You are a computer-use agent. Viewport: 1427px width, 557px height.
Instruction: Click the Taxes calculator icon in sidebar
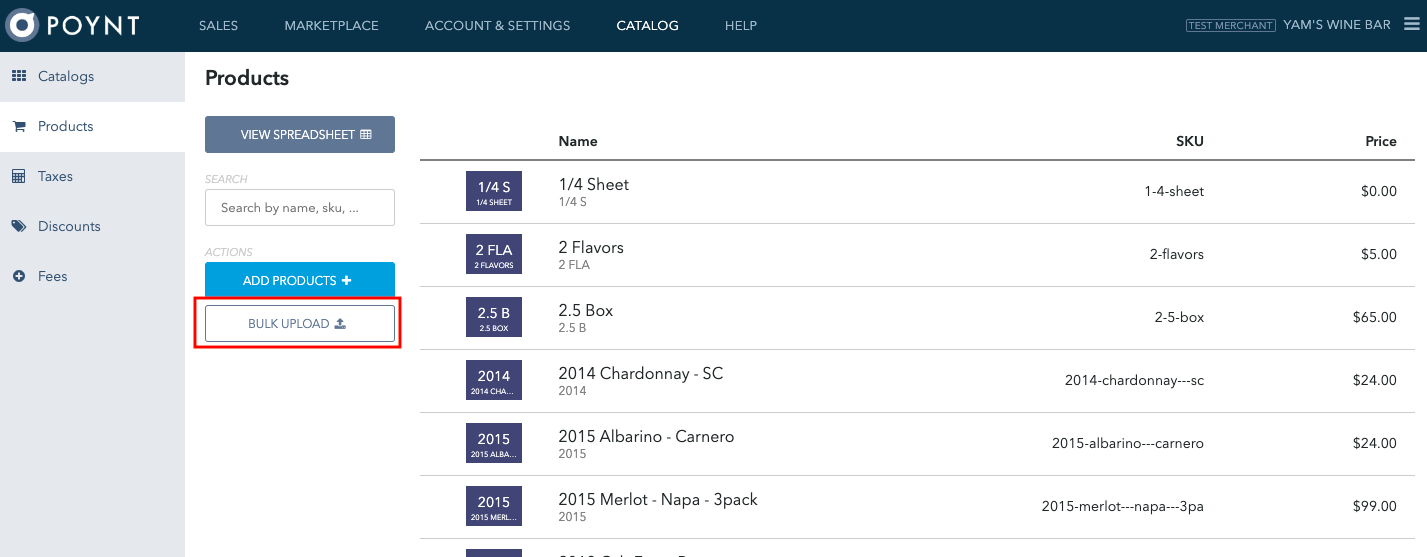19,176
